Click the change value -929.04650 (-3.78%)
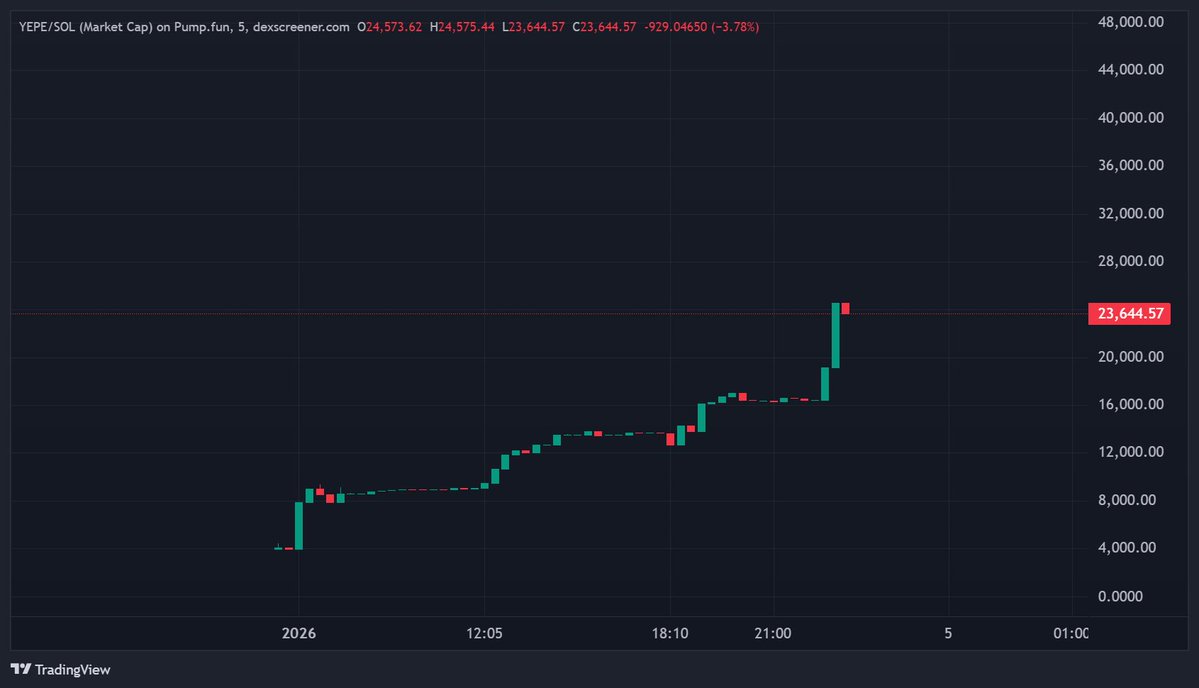1199x688 pixels. [701, 27]
